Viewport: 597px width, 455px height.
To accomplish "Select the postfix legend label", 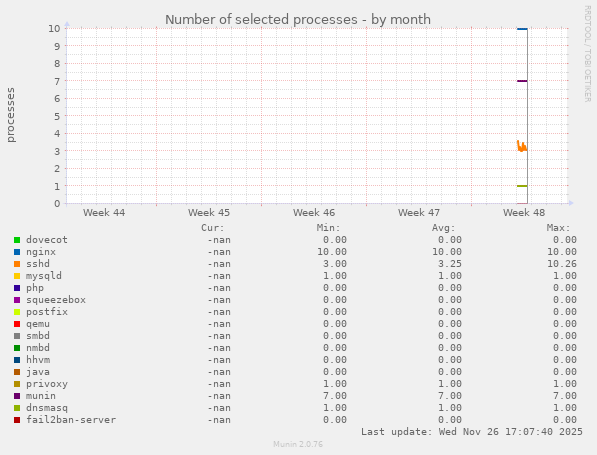I will coord(47,312).
